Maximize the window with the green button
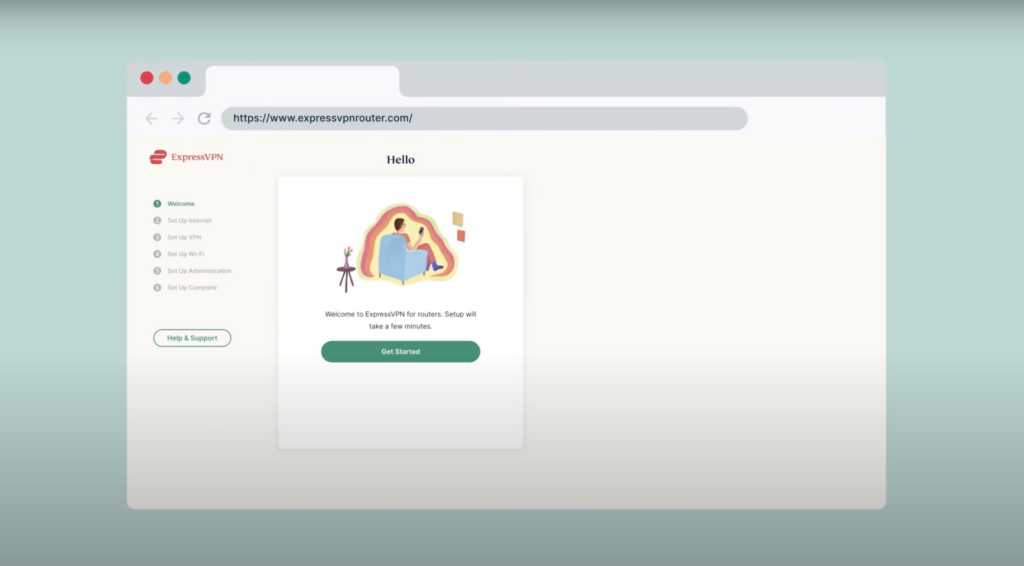Image resolution: width=1024 pixels, height=566 pixels. coord(184,78)
